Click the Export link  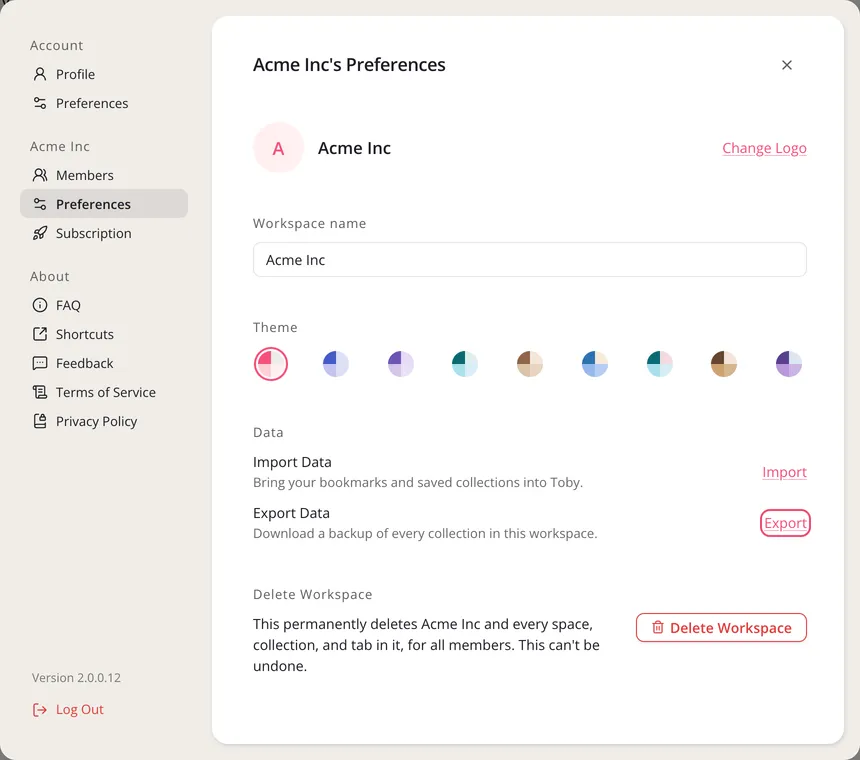click(x=785, y=523)
